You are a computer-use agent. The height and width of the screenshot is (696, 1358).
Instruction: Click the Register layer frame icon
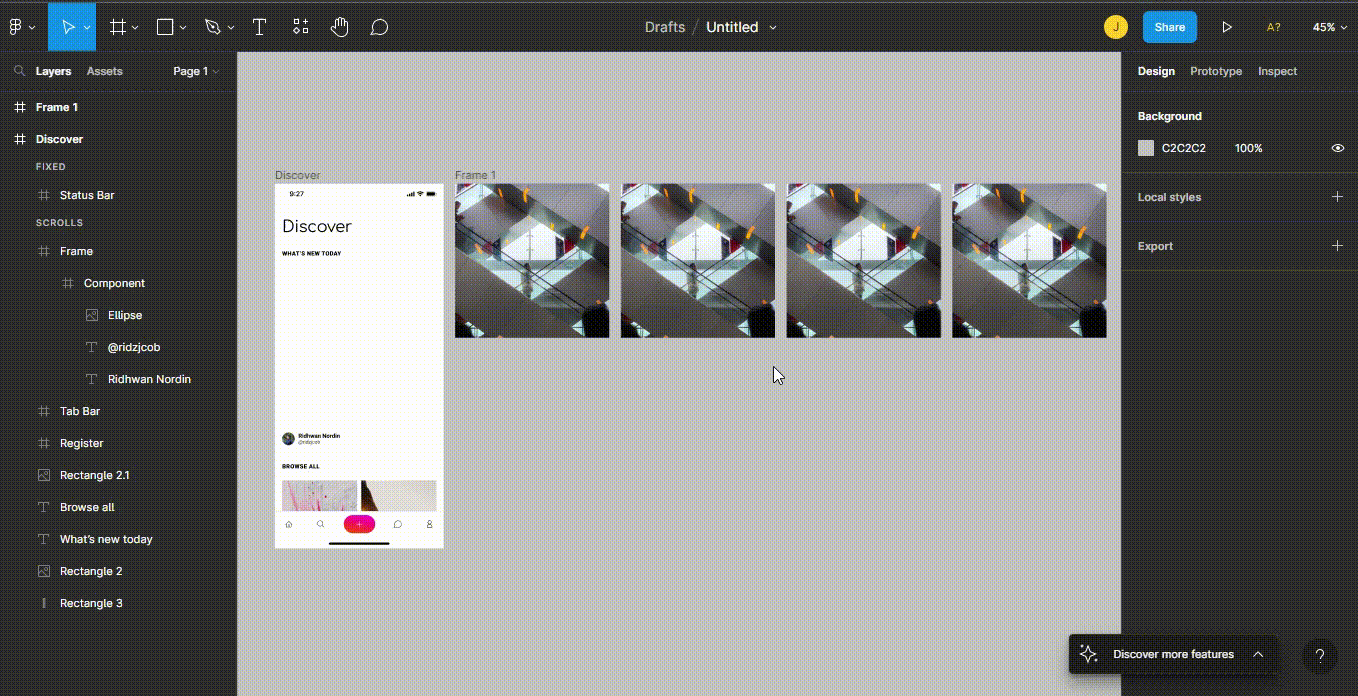click(x=43, y=443)
